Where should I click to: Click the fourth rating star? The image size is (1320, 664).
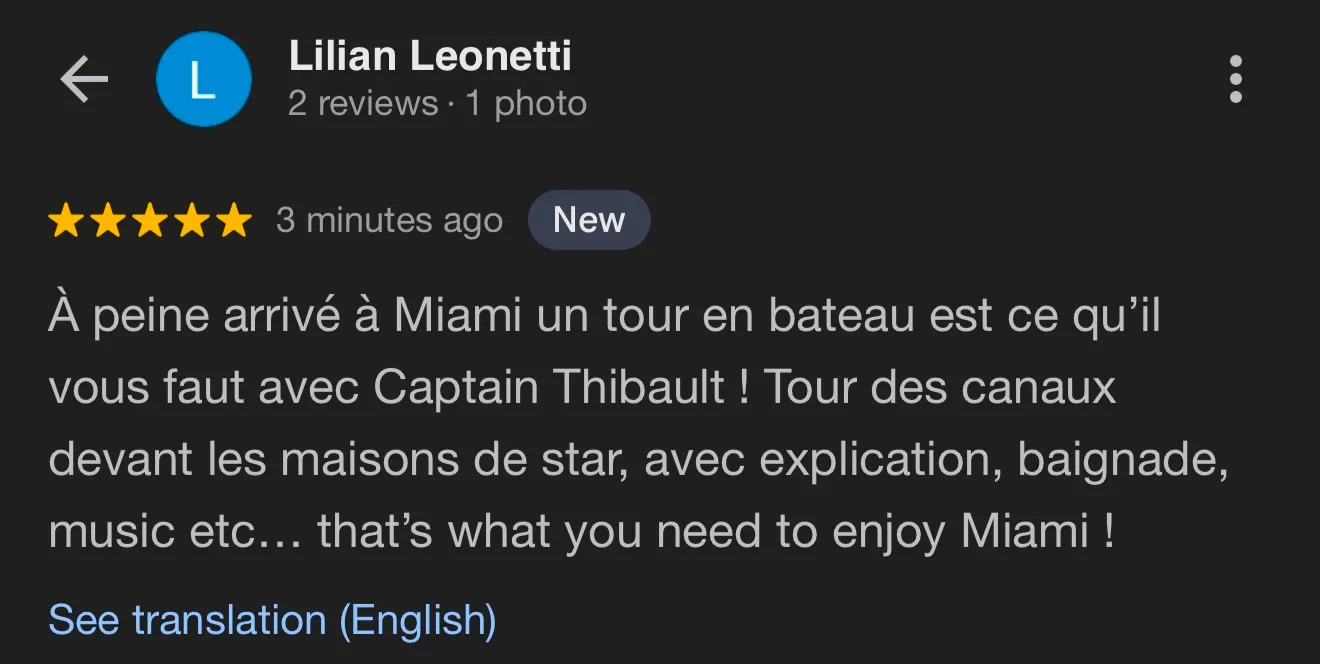[192, 221]
